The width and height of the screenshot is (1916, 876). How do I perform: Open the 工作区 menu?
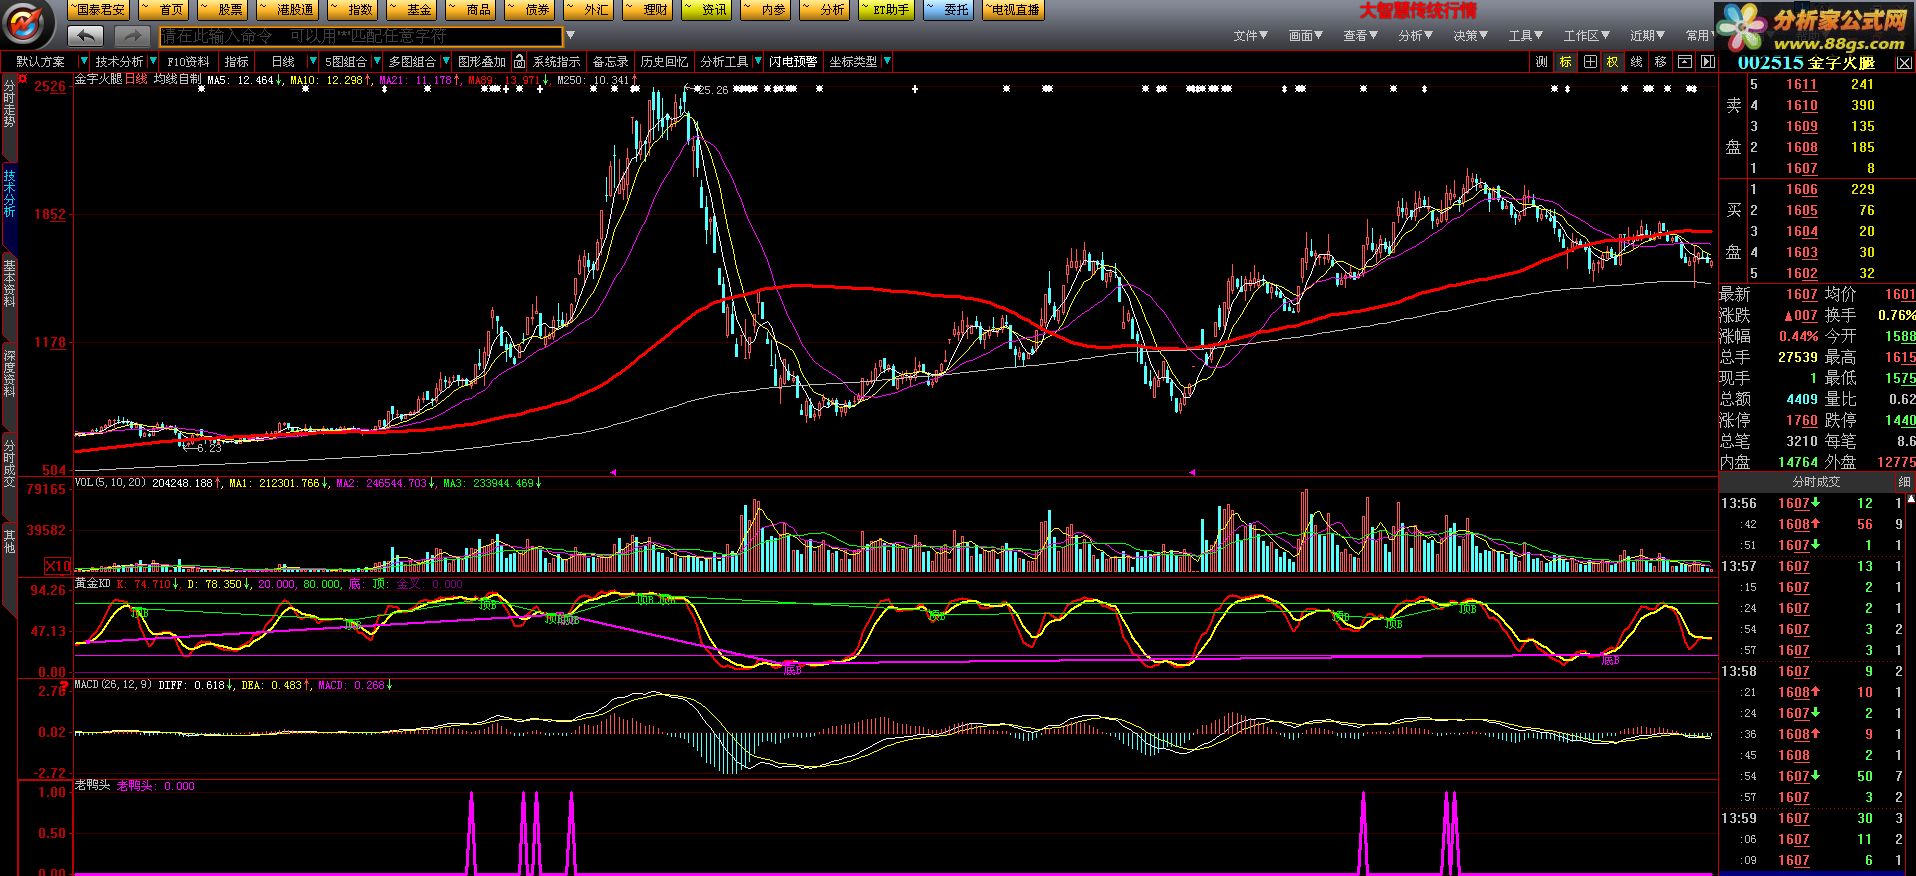click(x=1587, y=36)
